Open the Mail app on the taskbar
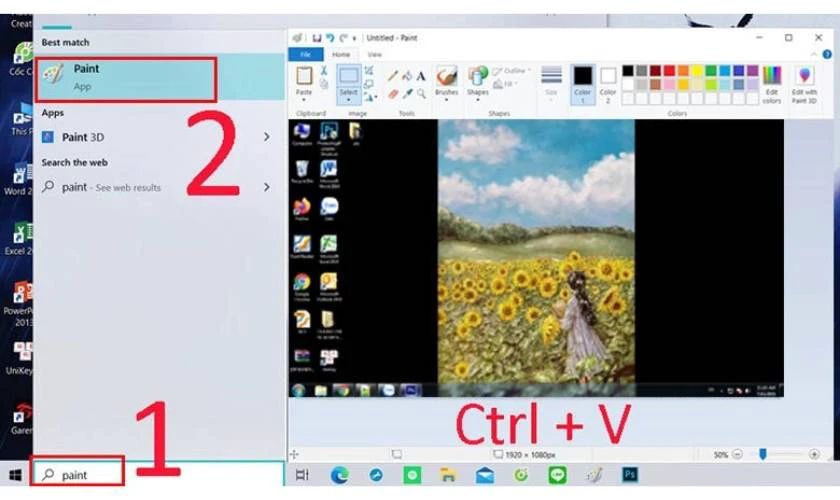This screenshot has height=500, width=840. coord(485,475)
